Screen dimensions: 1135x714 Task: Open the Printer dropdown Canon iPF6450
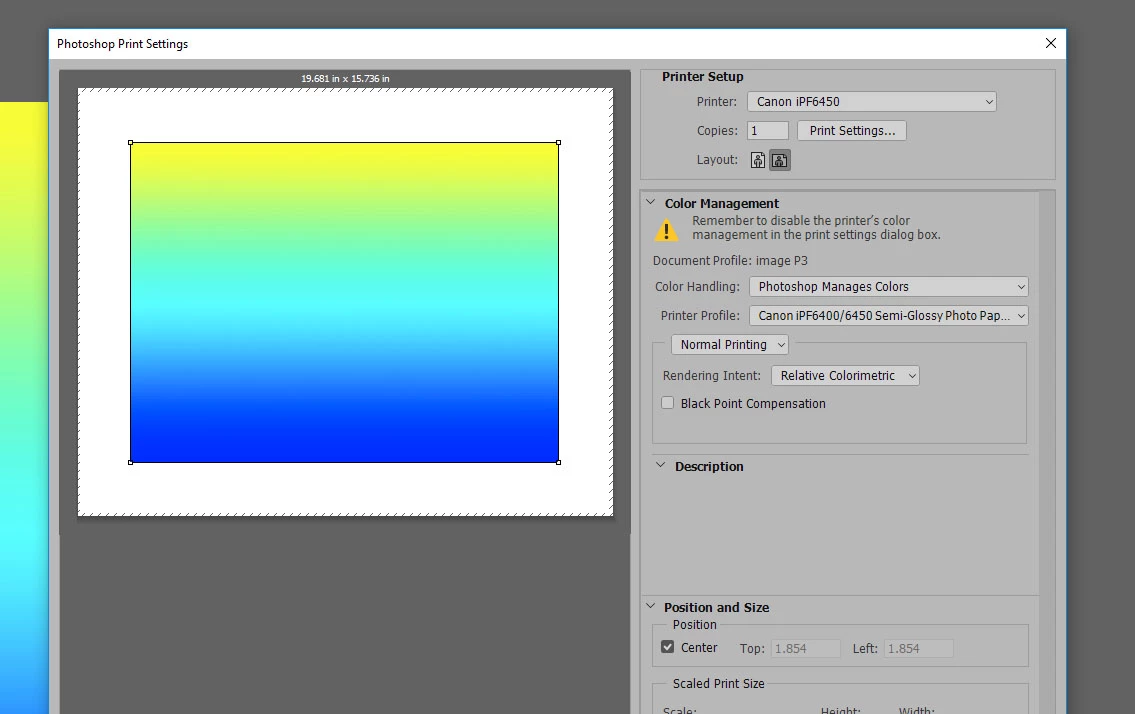tap(872, 101)
